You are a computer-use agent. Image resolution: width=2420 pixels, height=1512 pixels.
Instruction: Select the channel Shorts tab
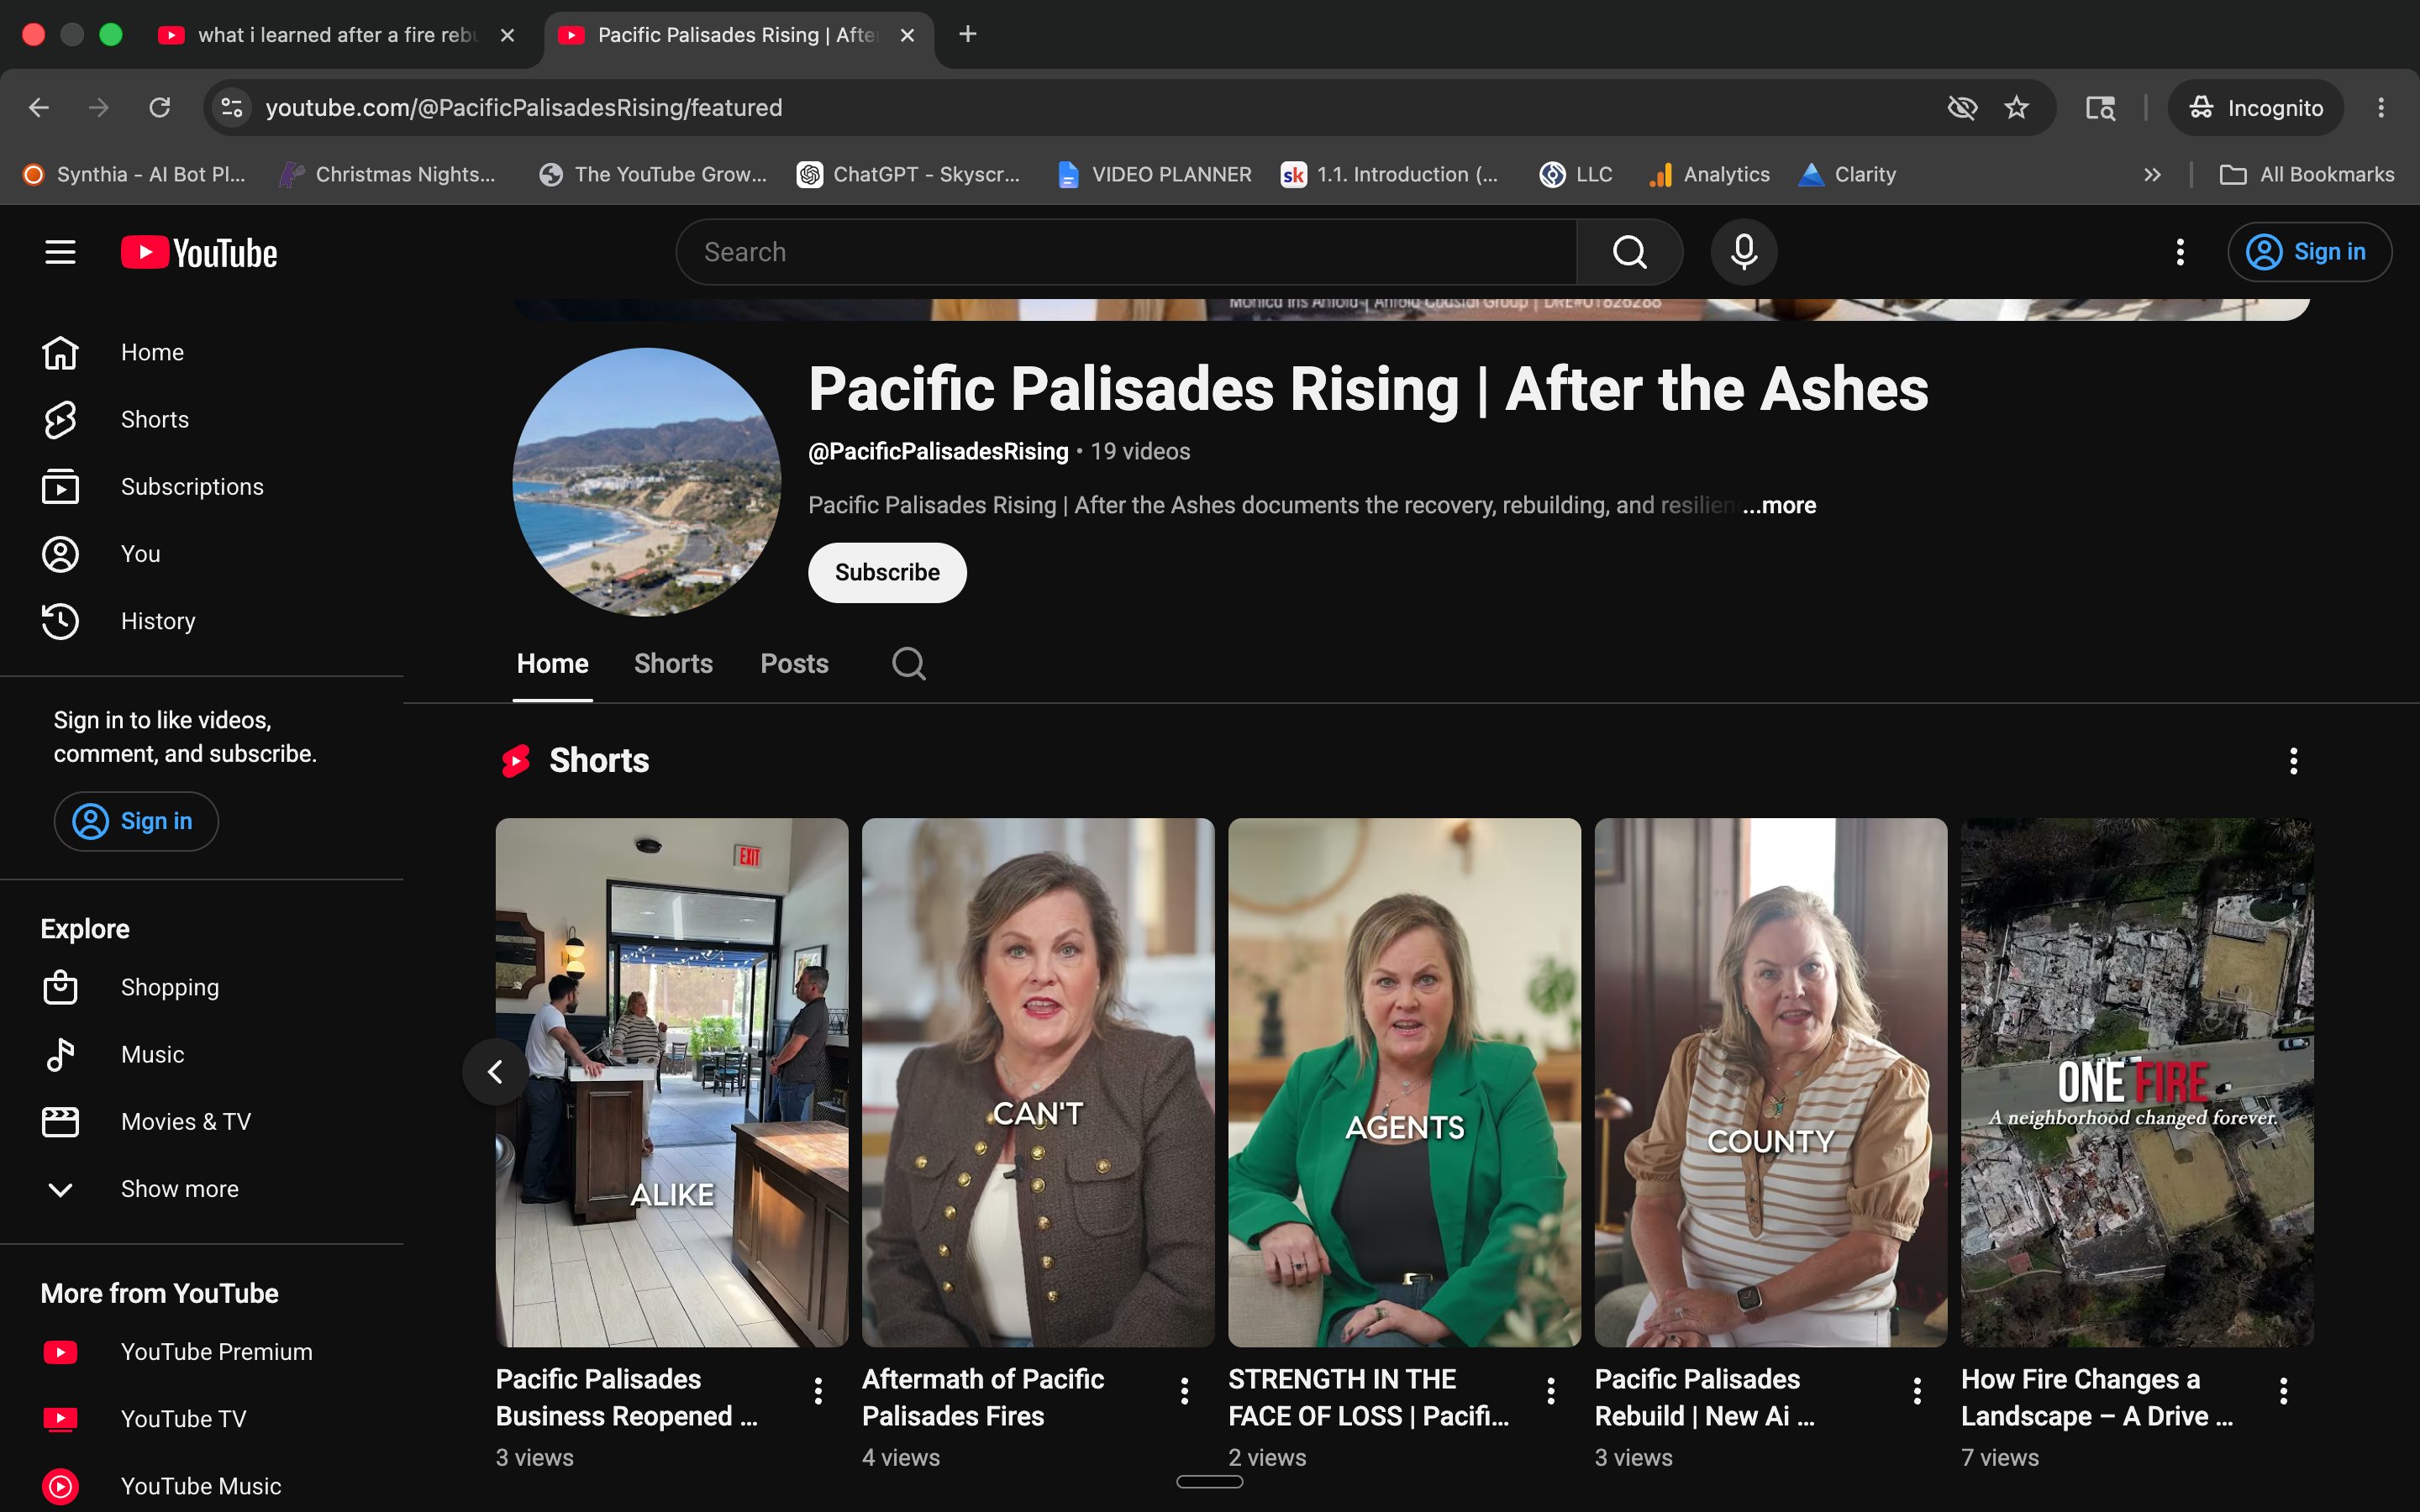pyautogui.click(x=673, y=664)
